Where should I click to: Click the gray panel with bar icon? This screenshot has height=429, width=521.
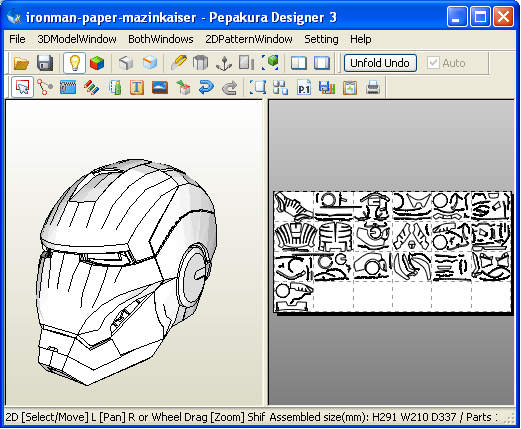coord(246,63)
